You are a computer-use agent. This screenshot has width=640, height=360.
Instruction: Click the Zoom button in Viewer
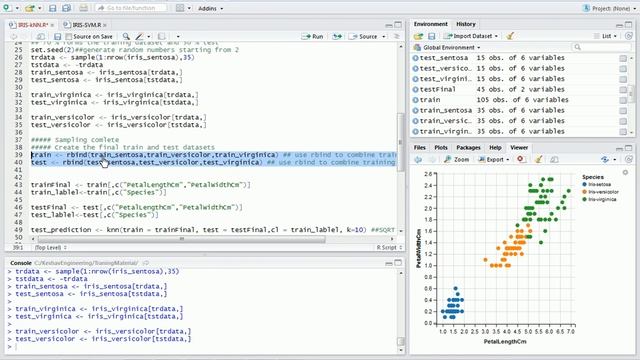point(457,160)
